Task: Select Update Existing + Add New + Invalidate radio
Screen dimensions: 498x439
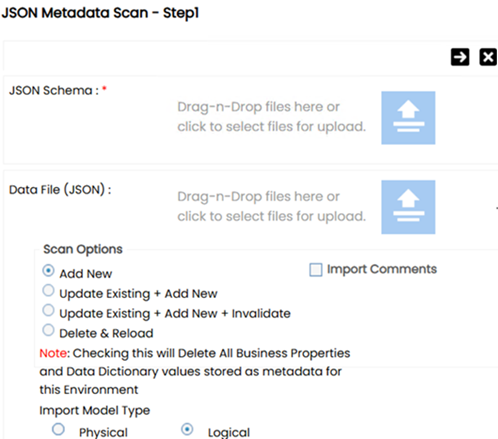Action: click(48, 310)
